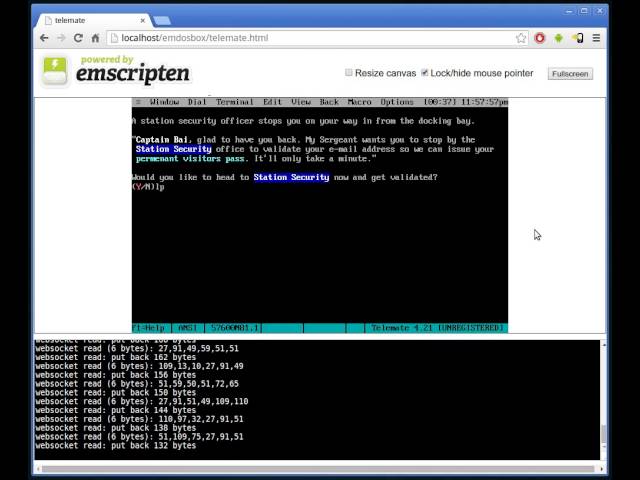640x480 pixels.
Task: Enable the Resize canvas checkbox
Action: (x=349, y=73)
